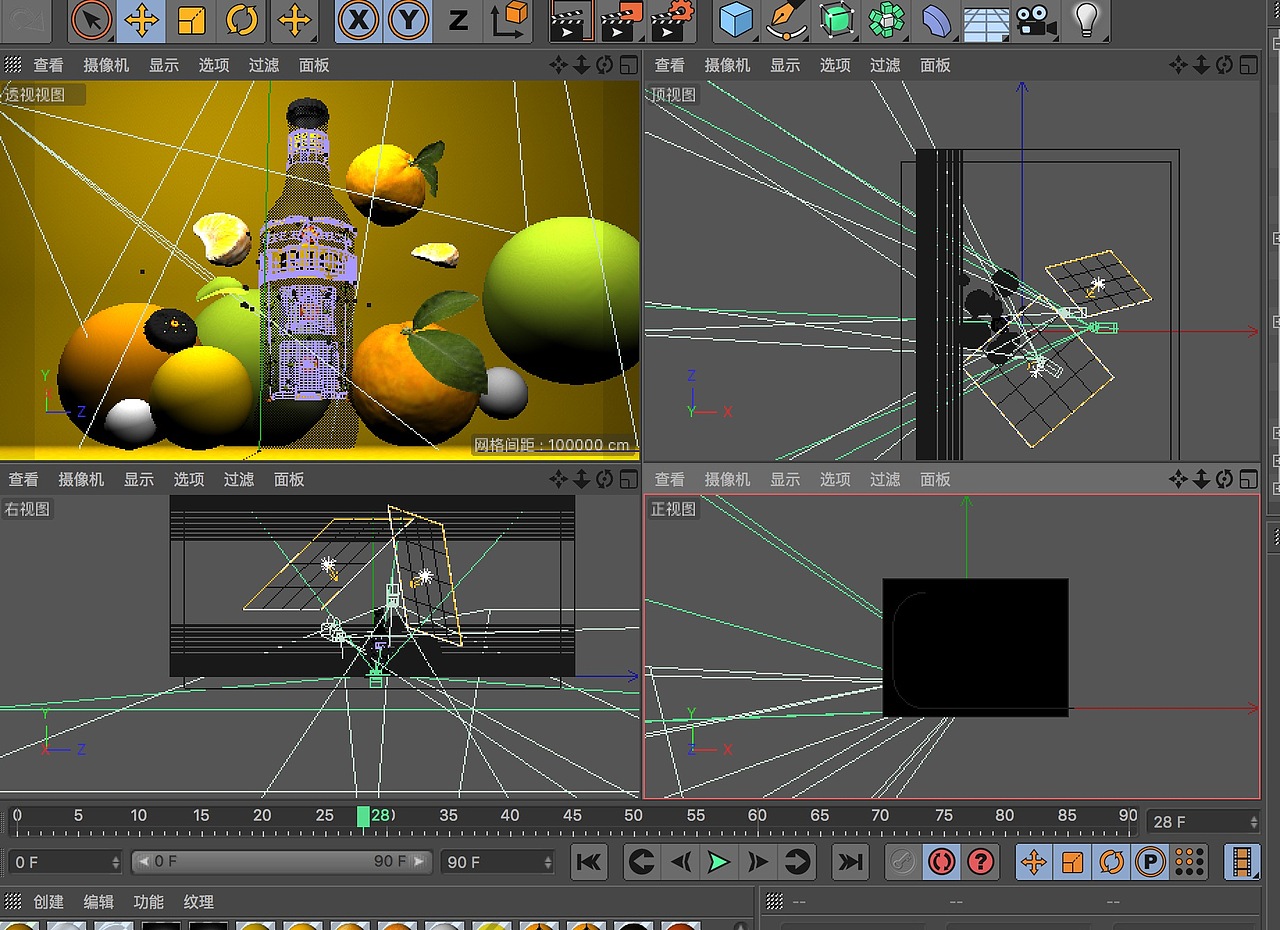Adjust the 28 F current frame stepper arrows
The image size is (1280, 930).
[1254, 822]
